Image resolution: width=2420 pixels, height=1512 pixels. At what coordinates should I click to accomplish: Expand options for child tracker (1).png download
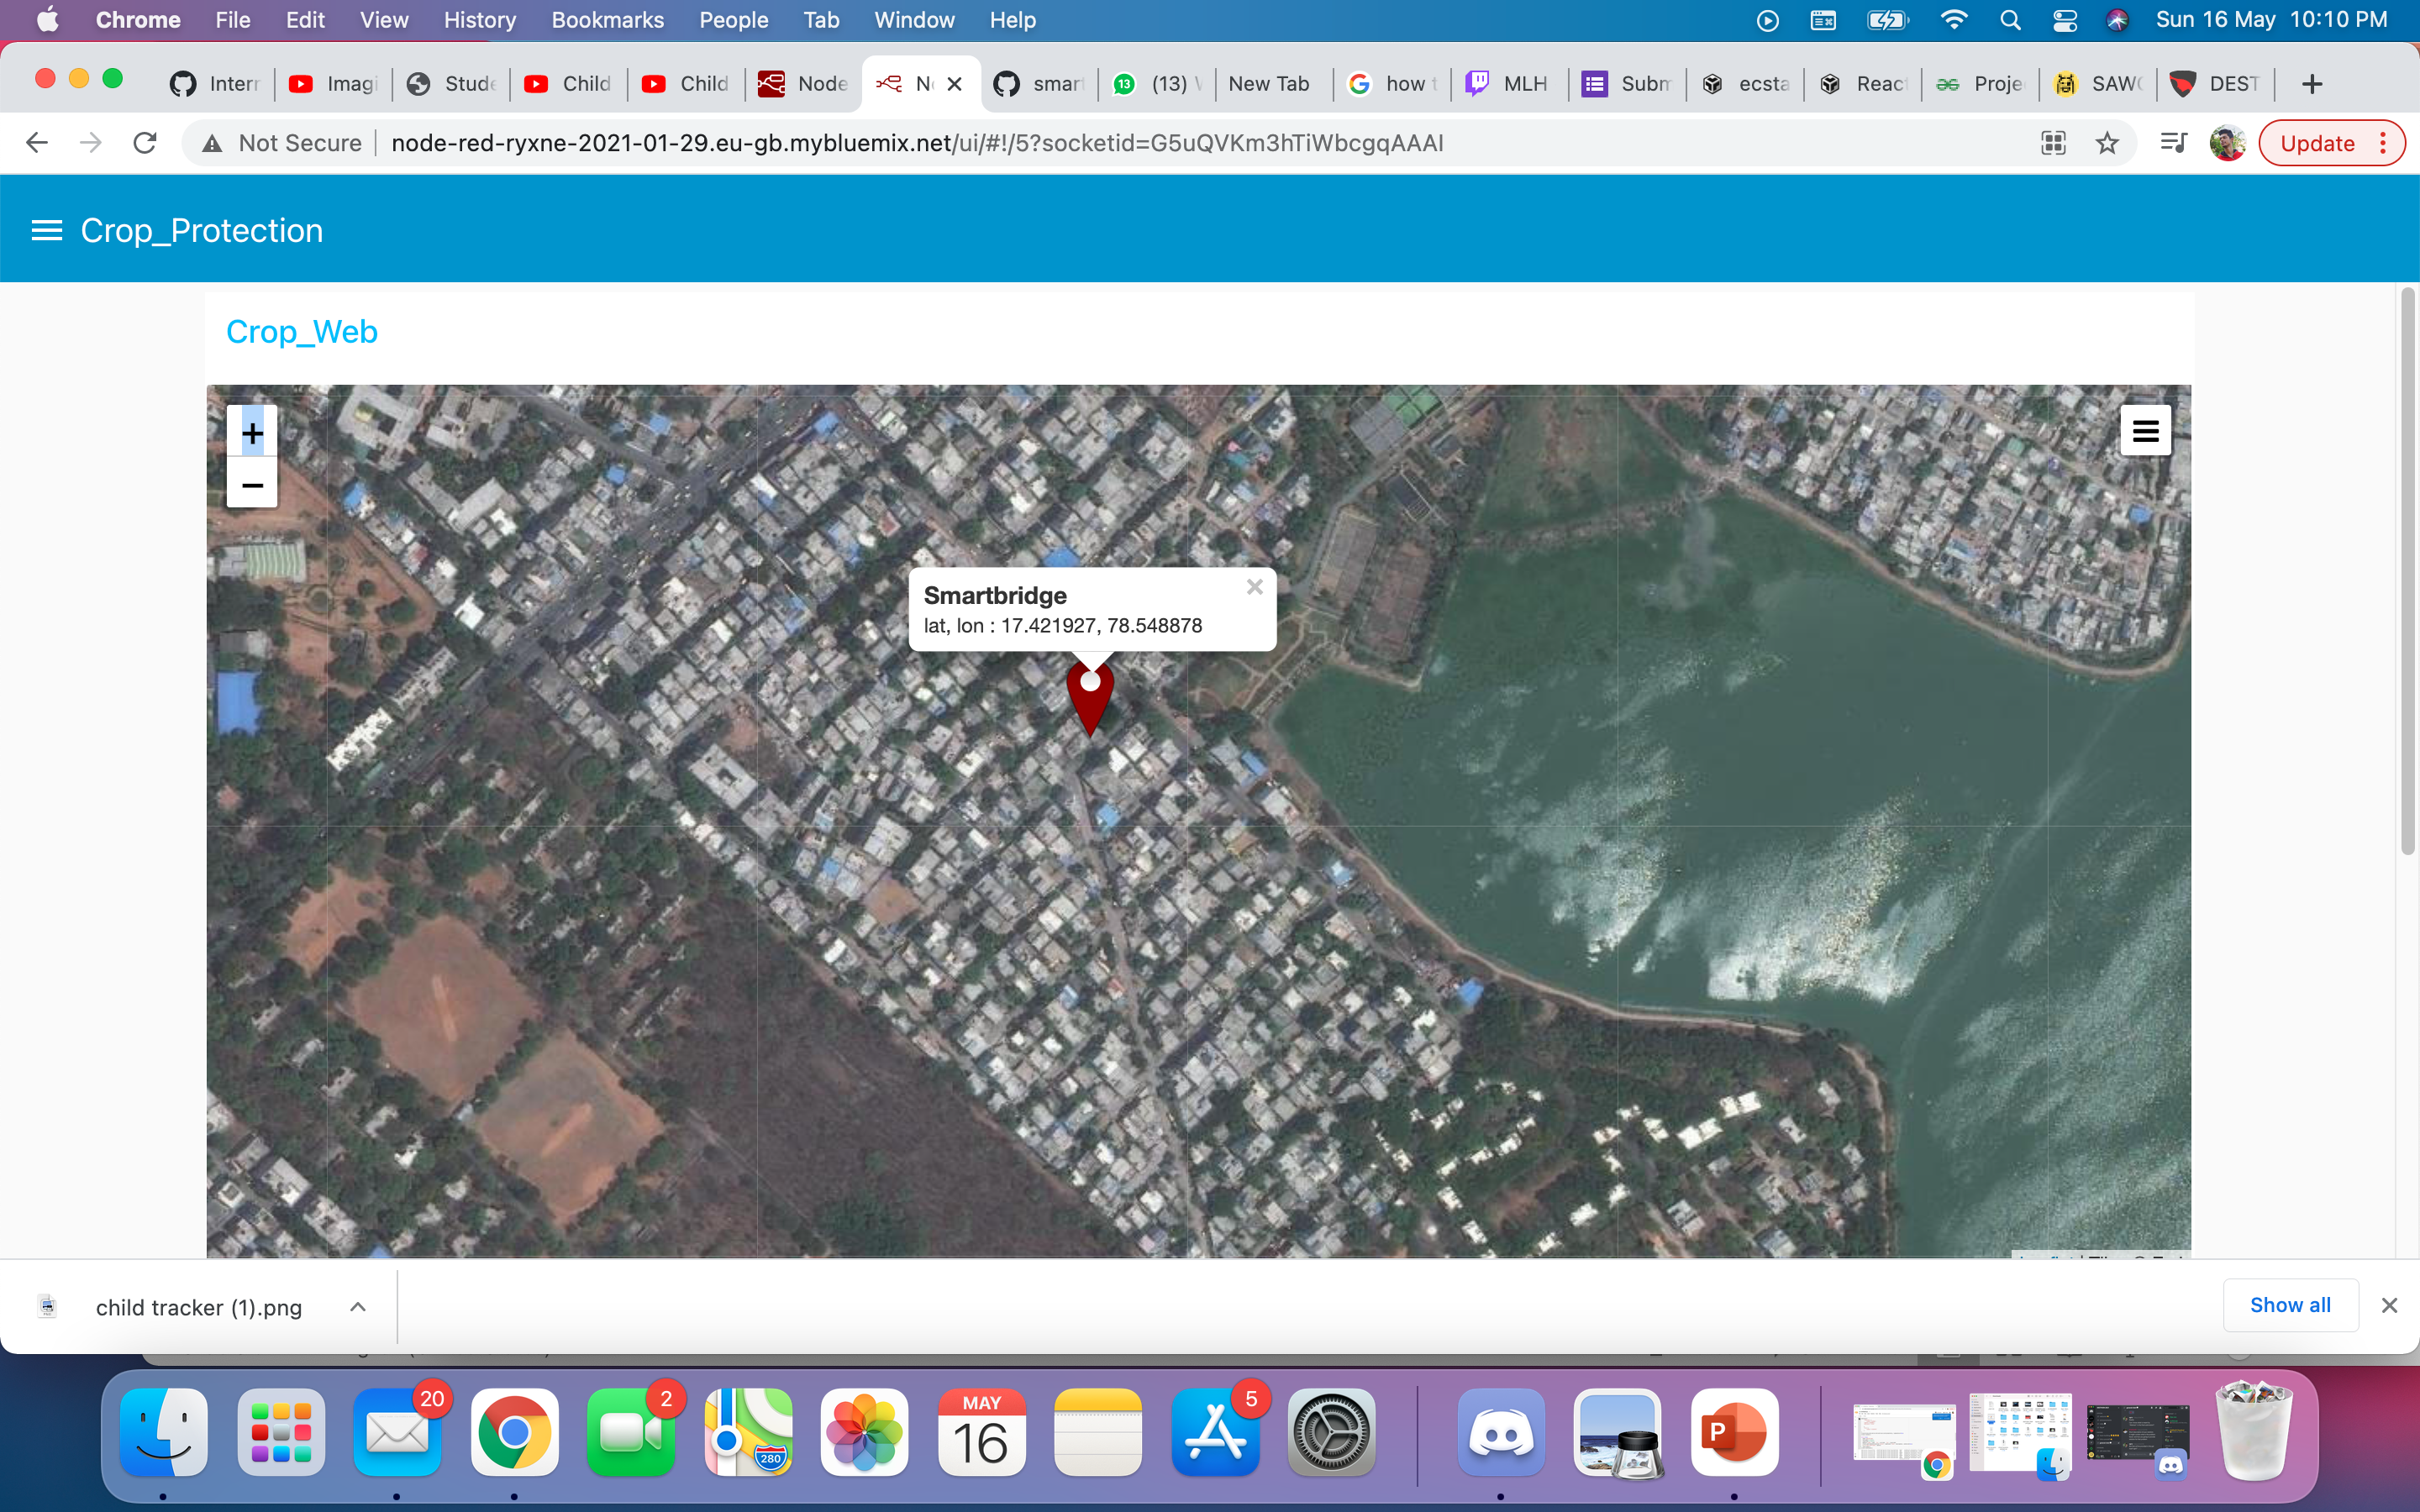(358, 1307)
